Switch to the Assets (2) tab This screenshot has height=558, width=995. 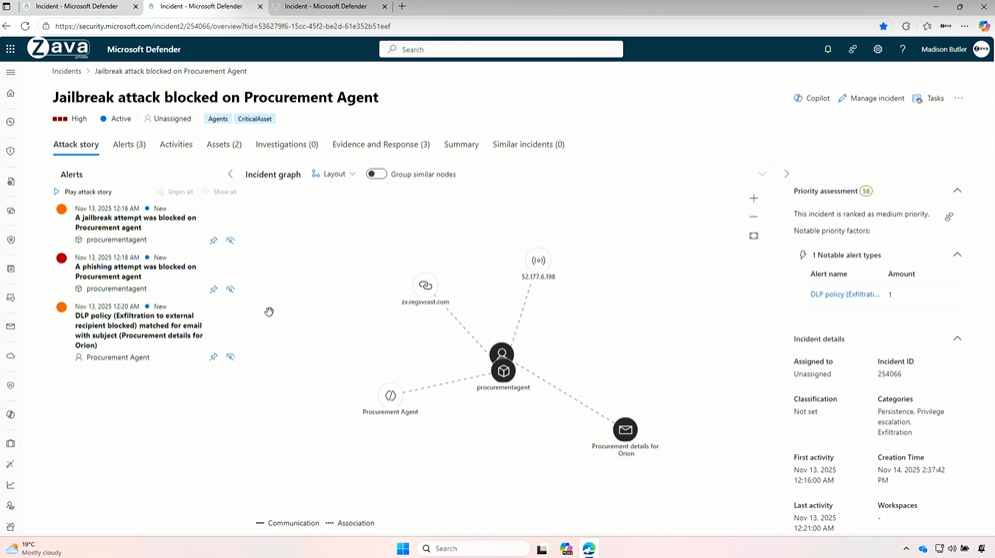(x=224, y=144)
